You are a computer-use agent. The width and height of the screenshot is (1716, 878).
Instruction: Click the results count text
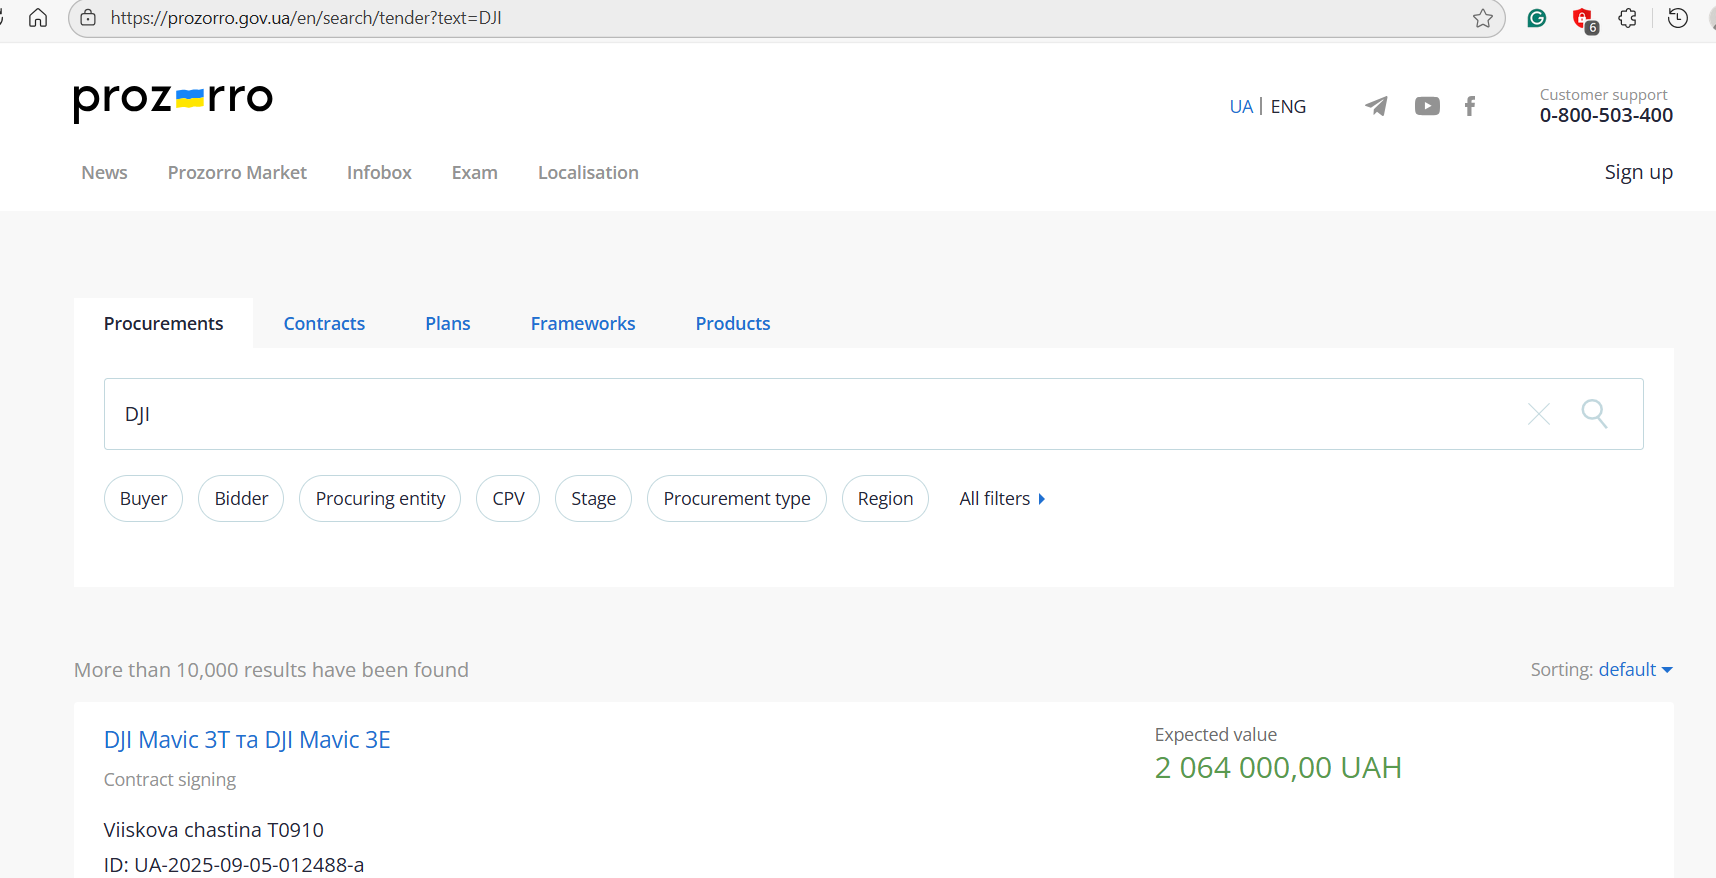point(271,670)
